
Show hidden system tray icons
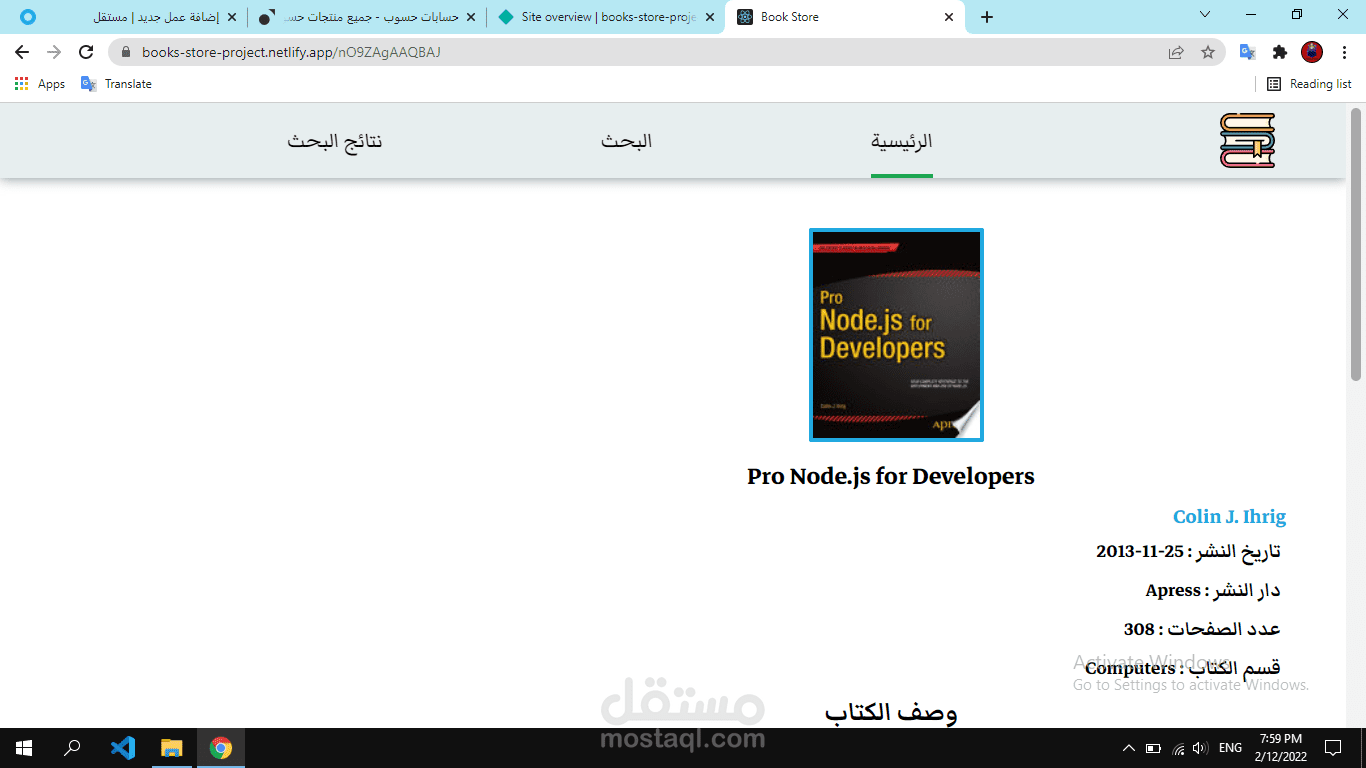pos(1129,748)
